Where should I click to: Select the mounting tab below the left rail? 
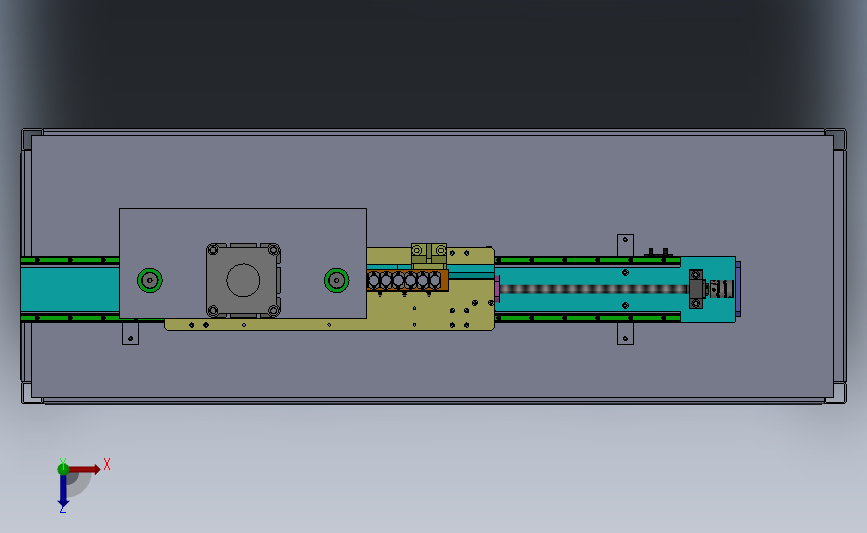[130, 333]
